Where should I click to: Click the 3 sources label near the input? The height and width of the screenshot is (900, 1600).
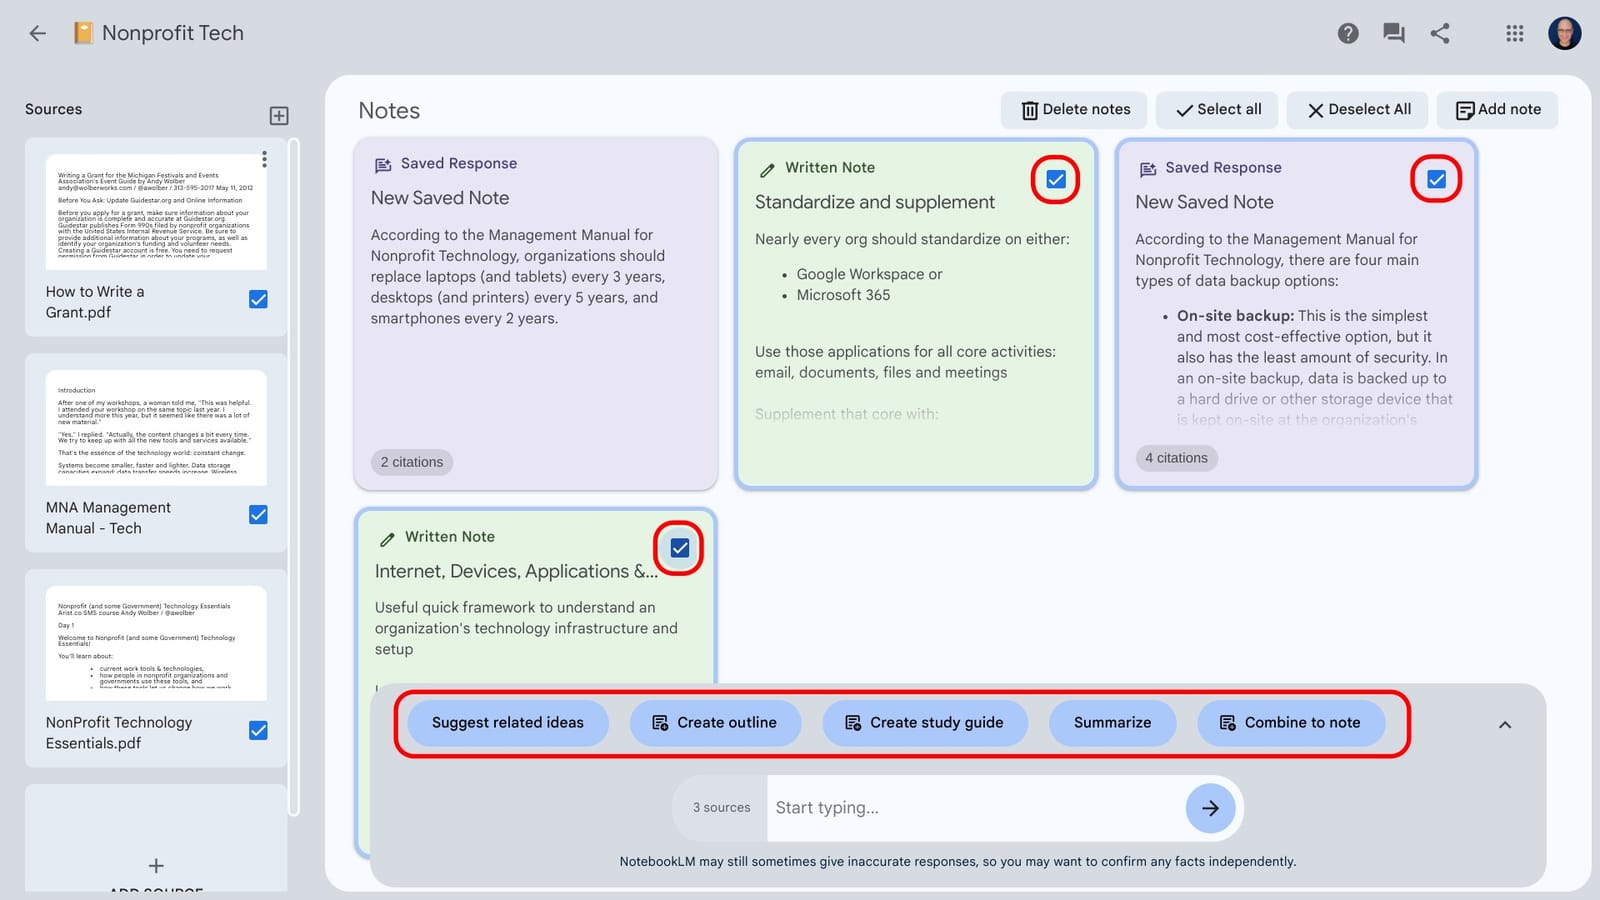[x=718, y=807]
